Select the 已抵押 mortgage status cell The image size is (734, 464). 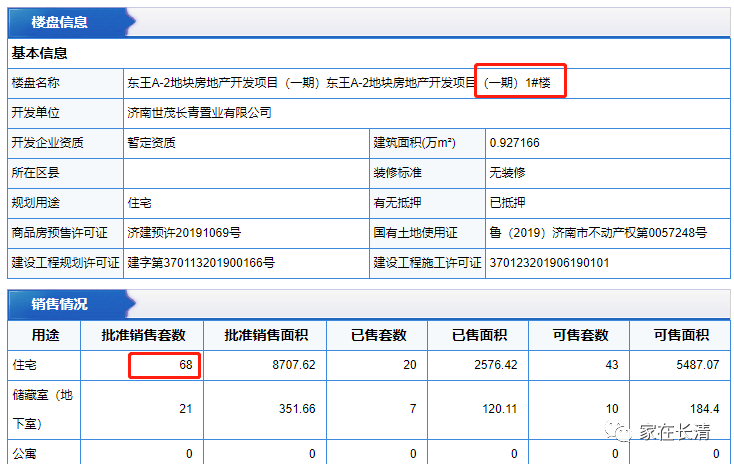tap(508, 202)
